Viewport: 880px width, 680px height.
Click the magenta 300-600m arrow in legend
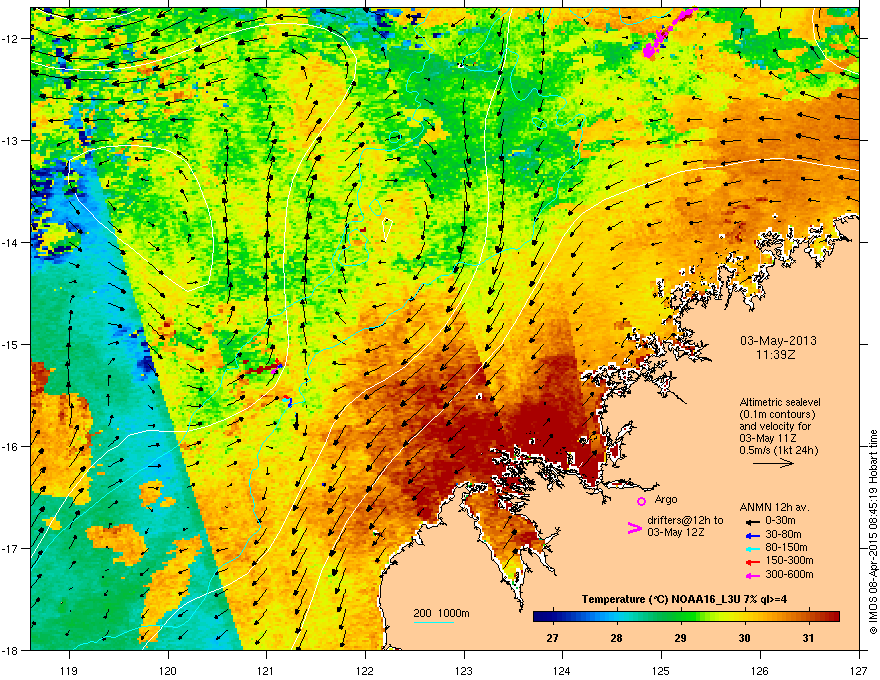coord(753,575)
